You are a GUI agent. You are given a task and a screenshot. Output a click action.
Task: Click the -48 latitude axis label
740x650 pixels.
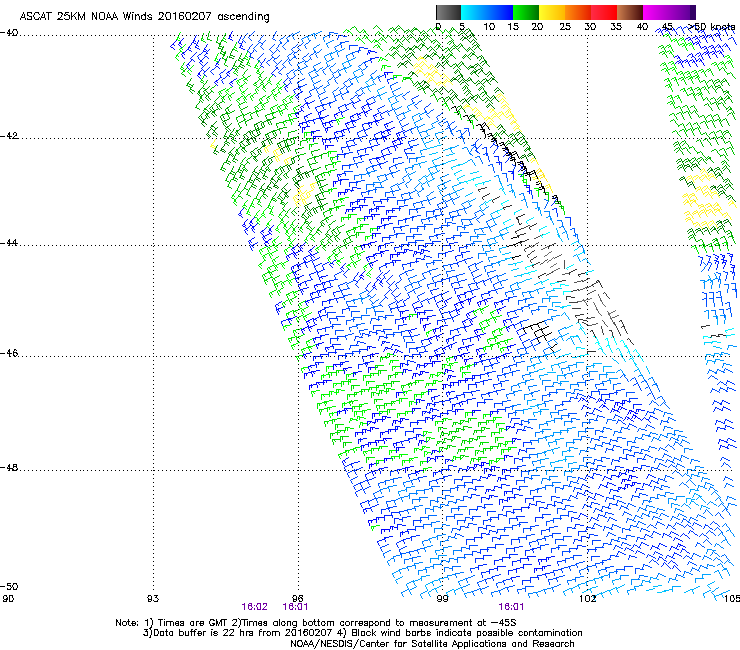[9, 468]
